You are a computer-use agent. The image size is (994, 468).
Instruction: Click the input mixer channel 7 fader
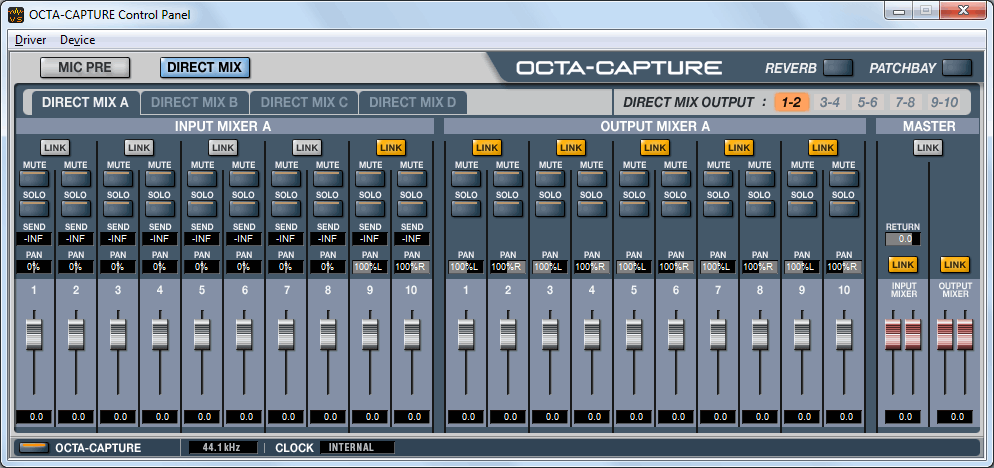[x=286, y=335]
